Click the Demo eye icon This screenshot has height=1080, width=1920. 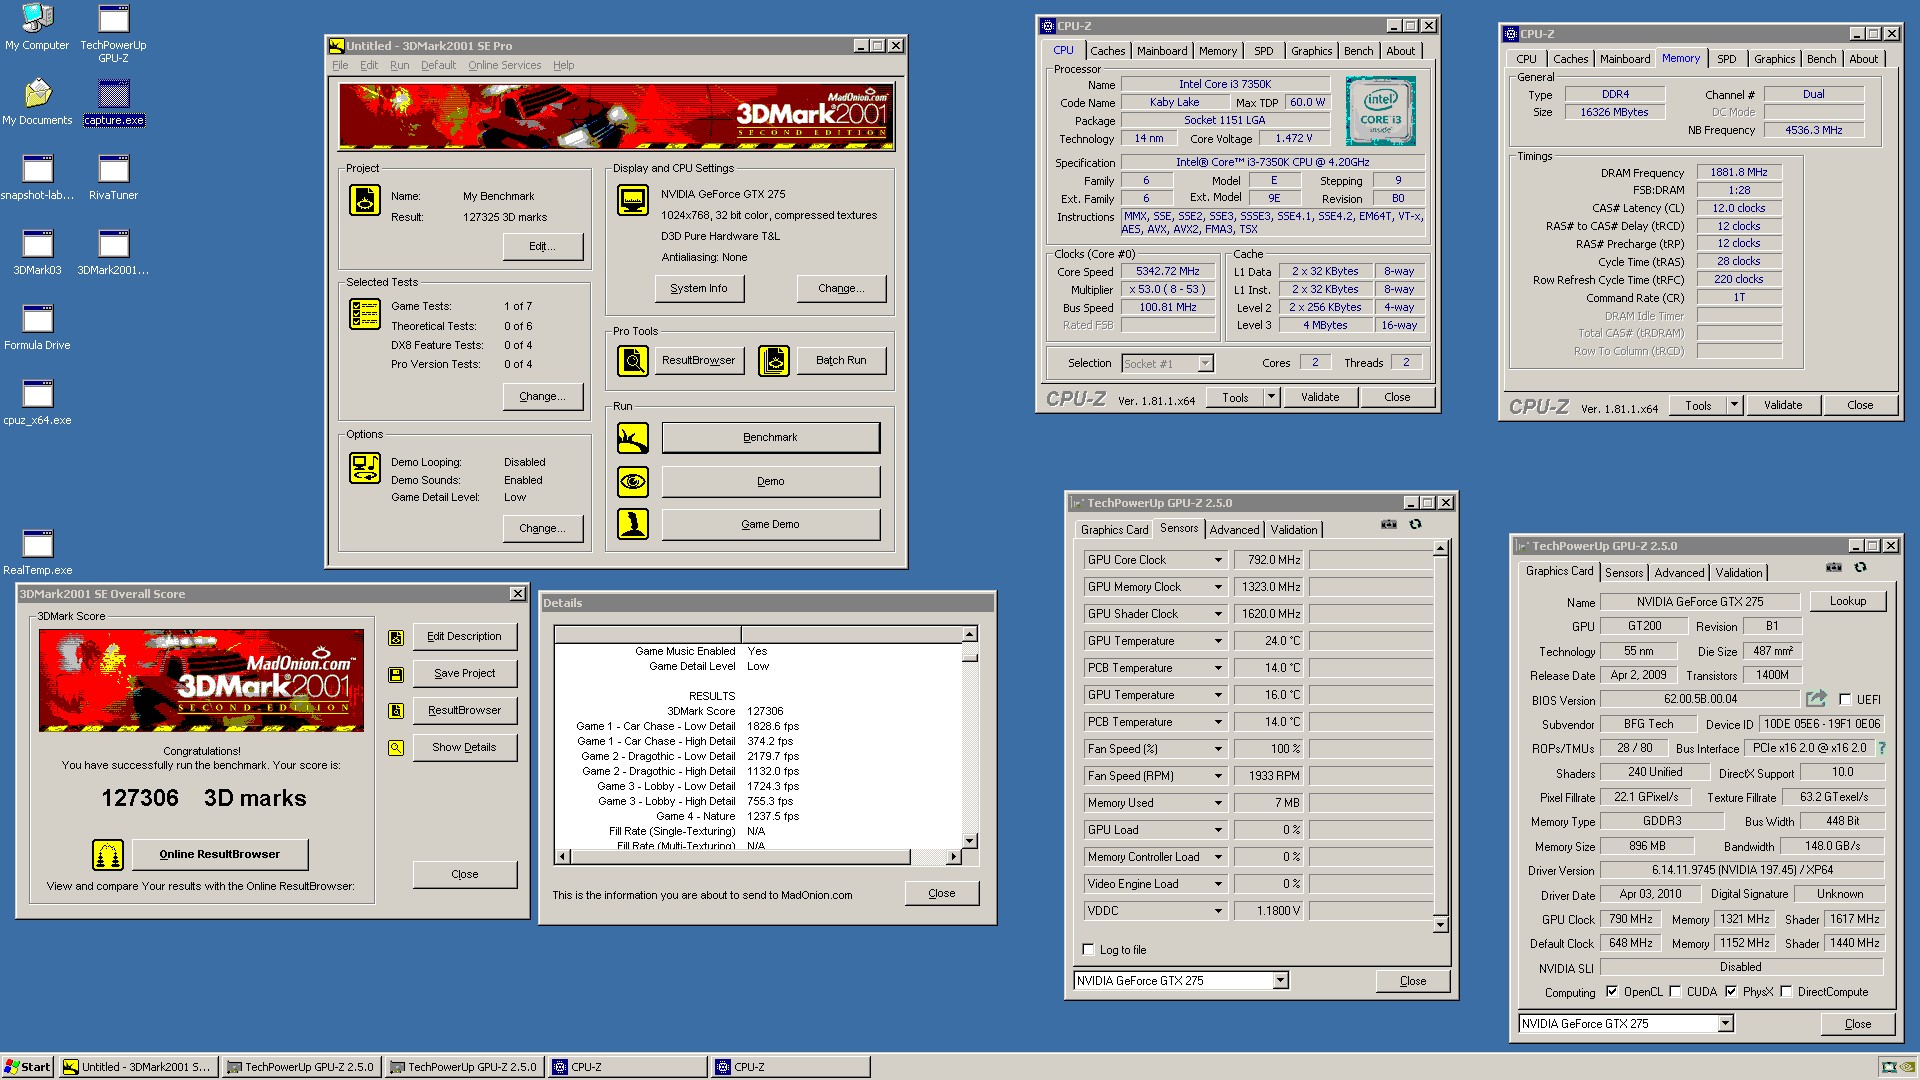[633, 481]
